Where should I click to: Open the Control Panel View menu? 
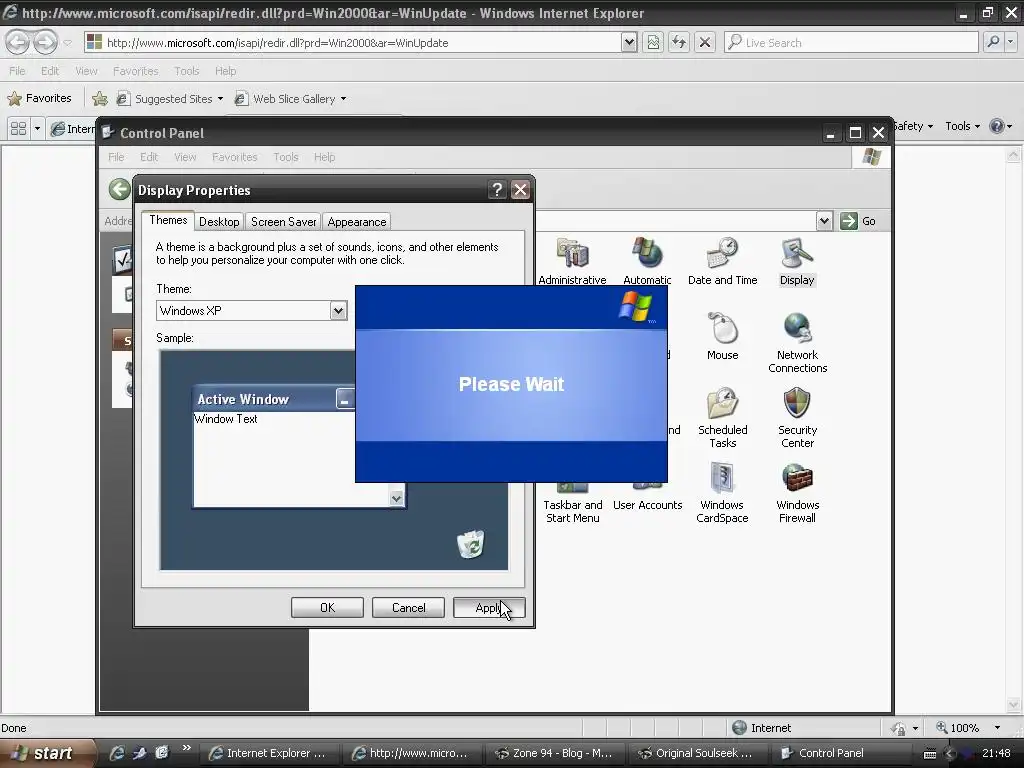tap(185, 157)
